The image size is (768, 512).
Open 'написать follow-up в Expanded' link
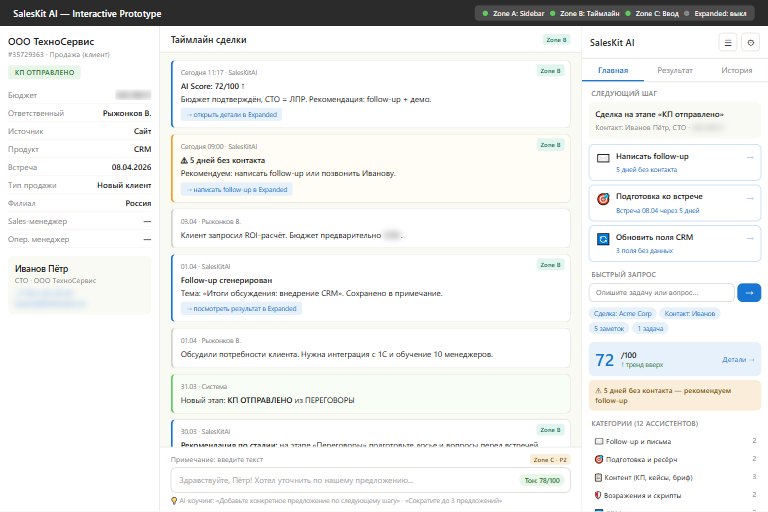(x=237, y=190)
